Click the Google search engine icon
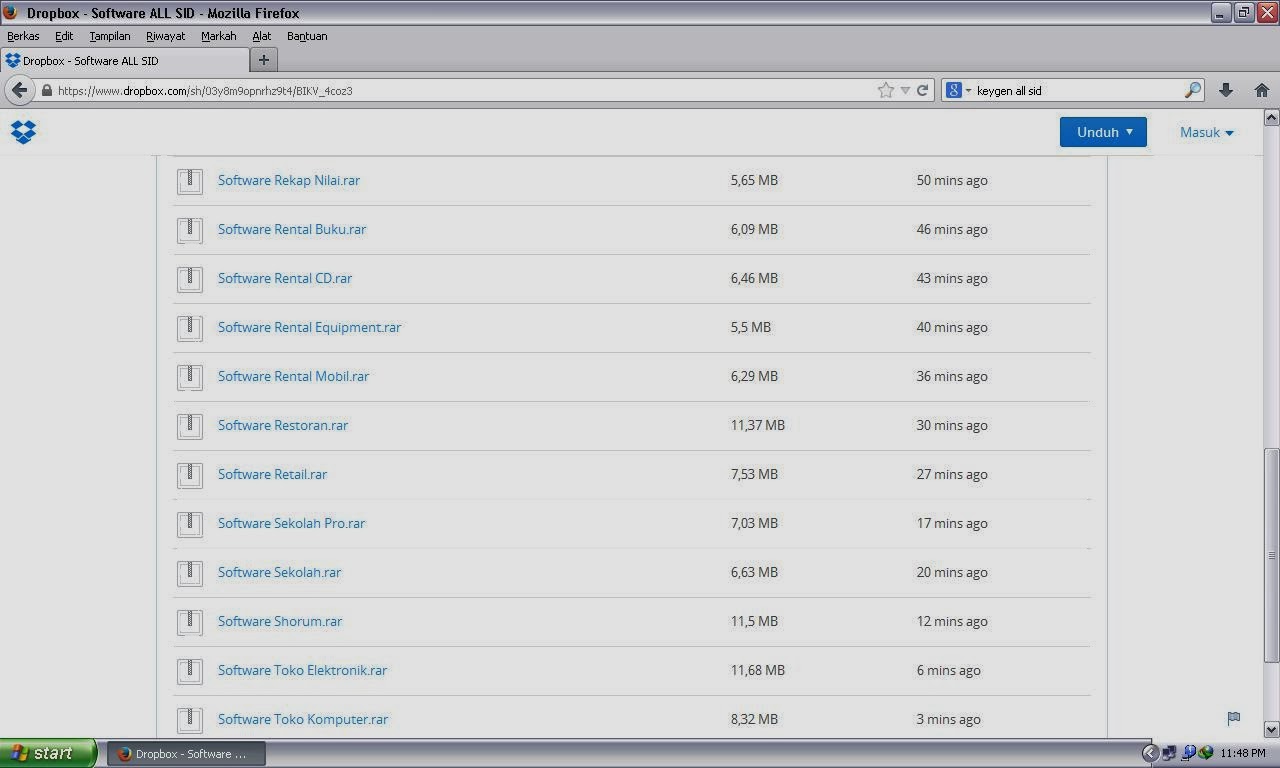1280x768 pixels. pyautogui.click(x=954, y=90)
